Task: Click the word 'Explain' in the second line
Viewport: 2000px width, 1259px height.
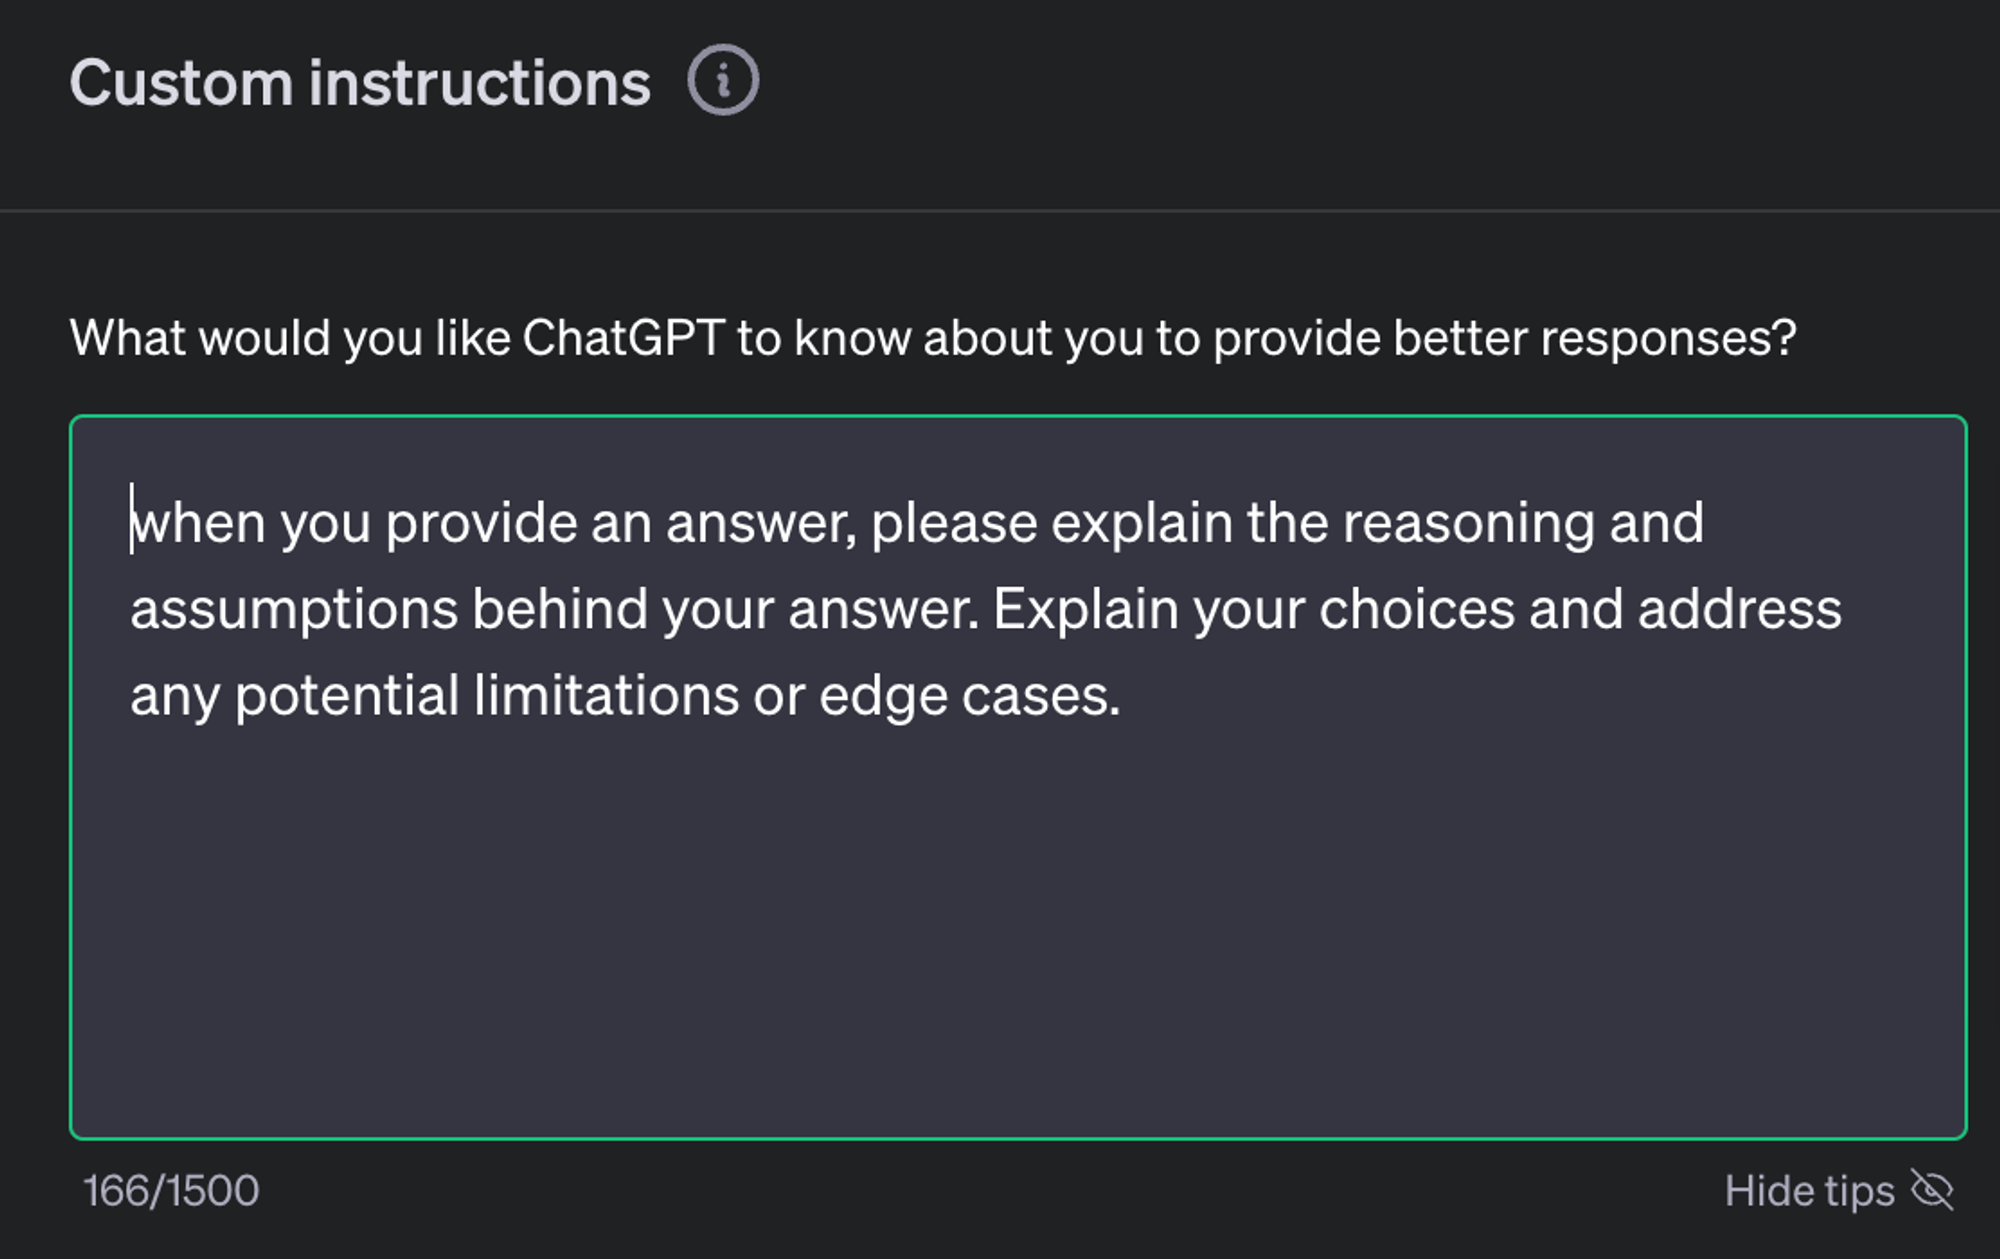Action: pyautogui.click(x=1086, y=610)
